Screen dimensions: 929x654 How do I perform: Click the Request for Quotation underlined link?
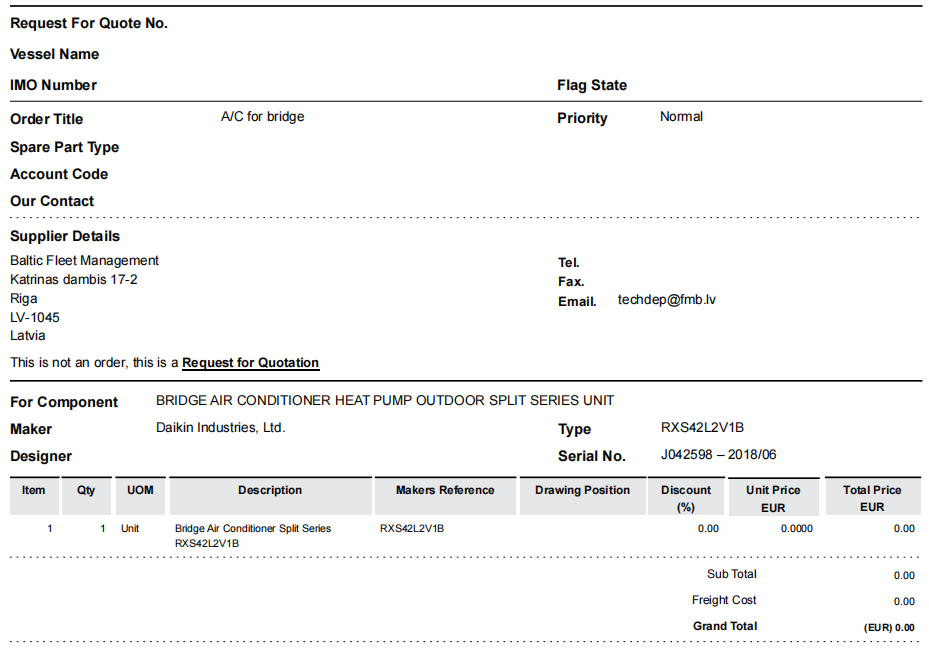[250, 363]
